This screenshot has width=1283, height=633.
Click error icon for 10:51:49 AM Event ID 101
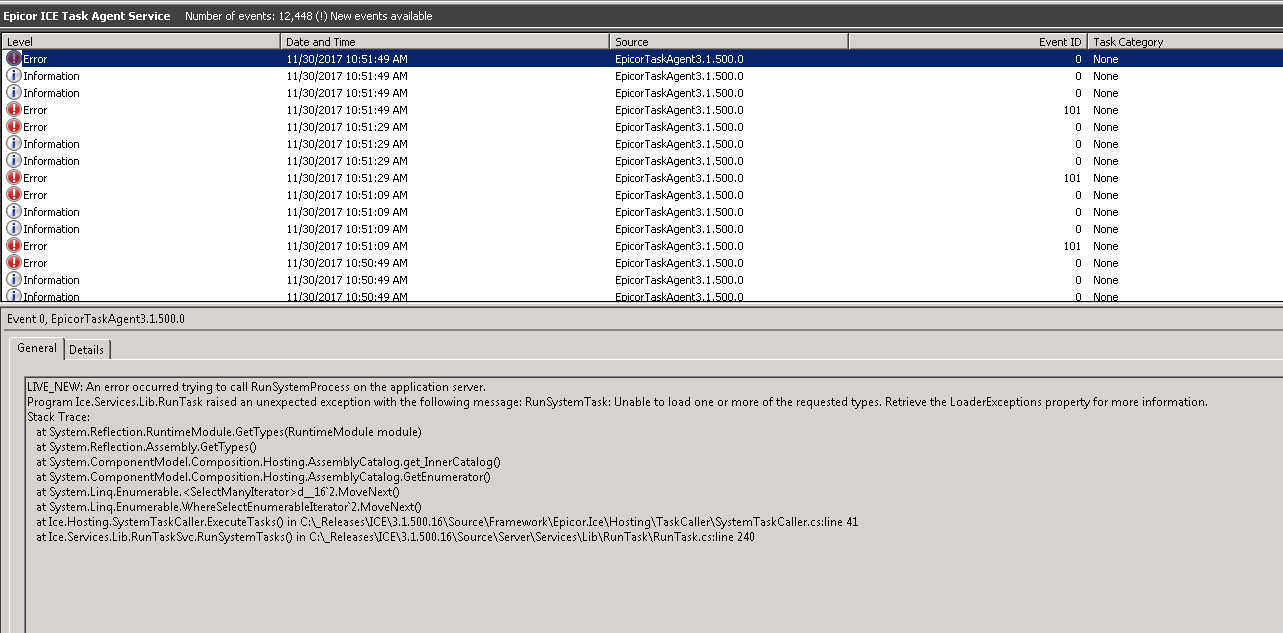[14, 110]
